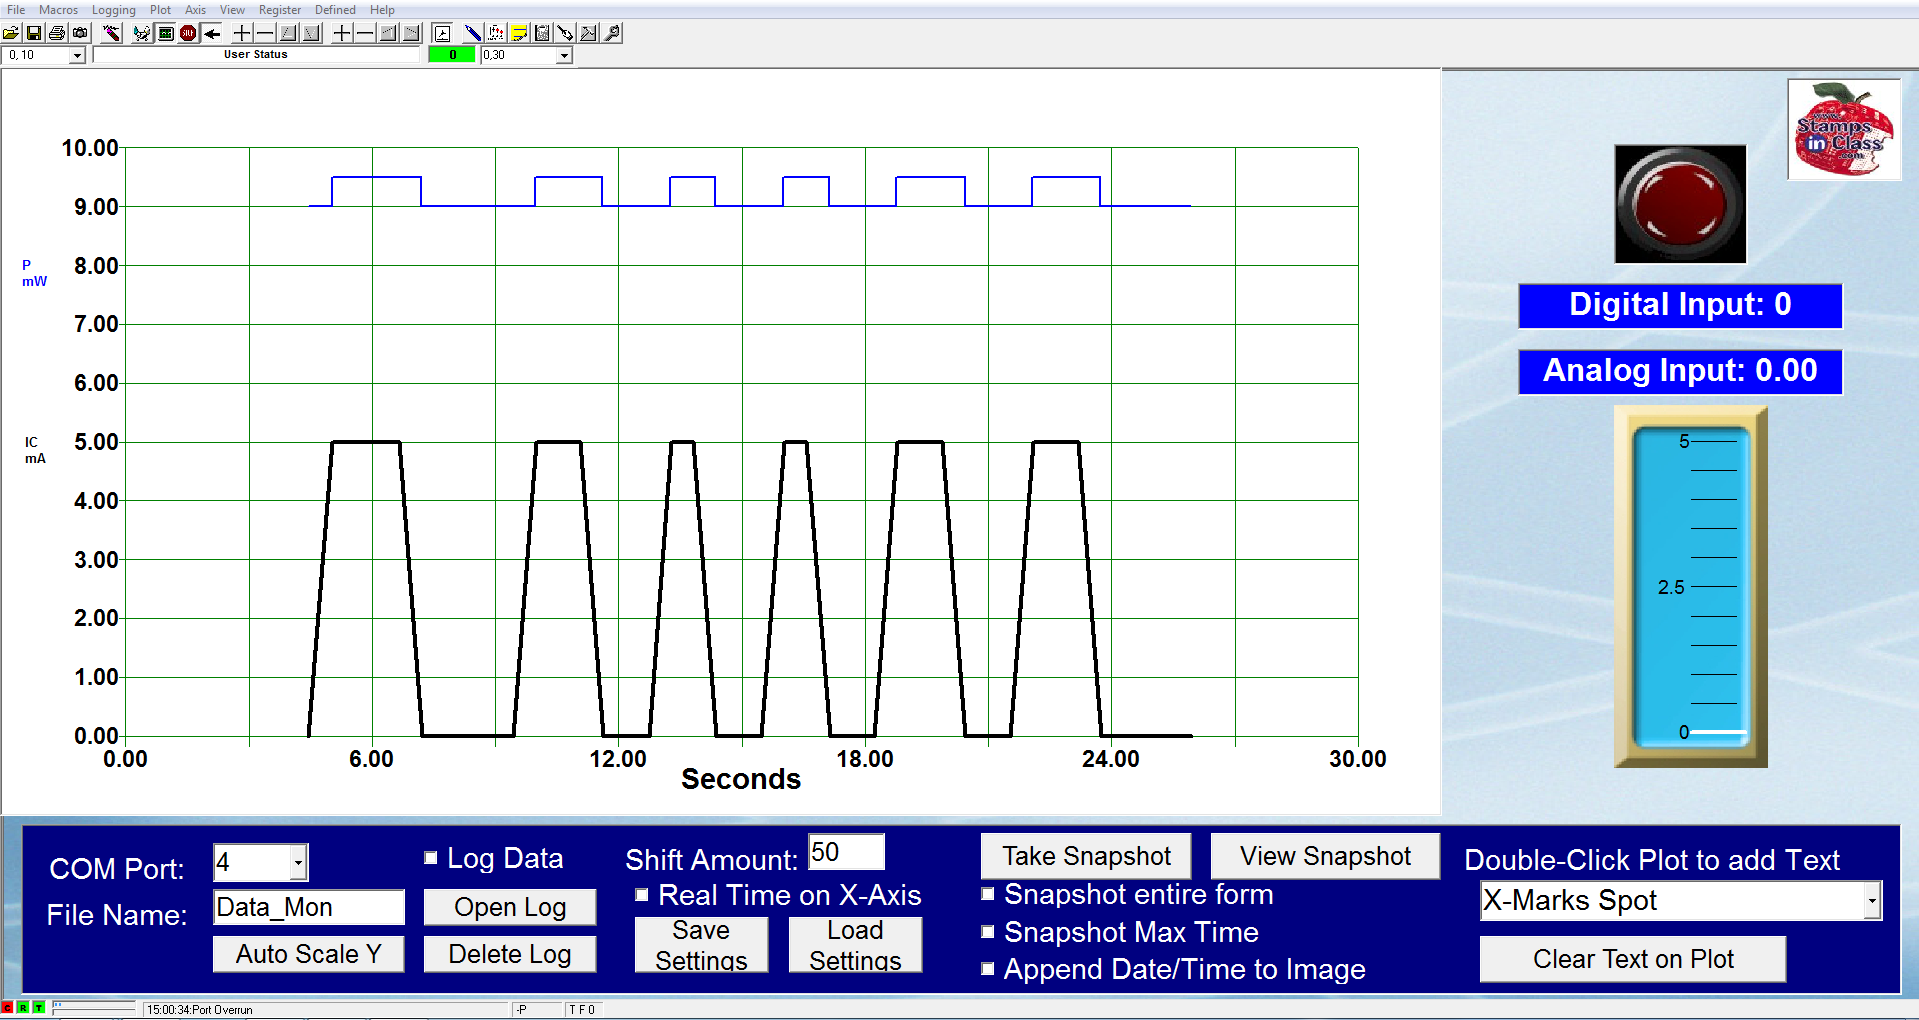This screenshot has height=1020, width=1919.
Task: Click the data points marker icon
Action: pyautogui.click(x=496, y=33)
